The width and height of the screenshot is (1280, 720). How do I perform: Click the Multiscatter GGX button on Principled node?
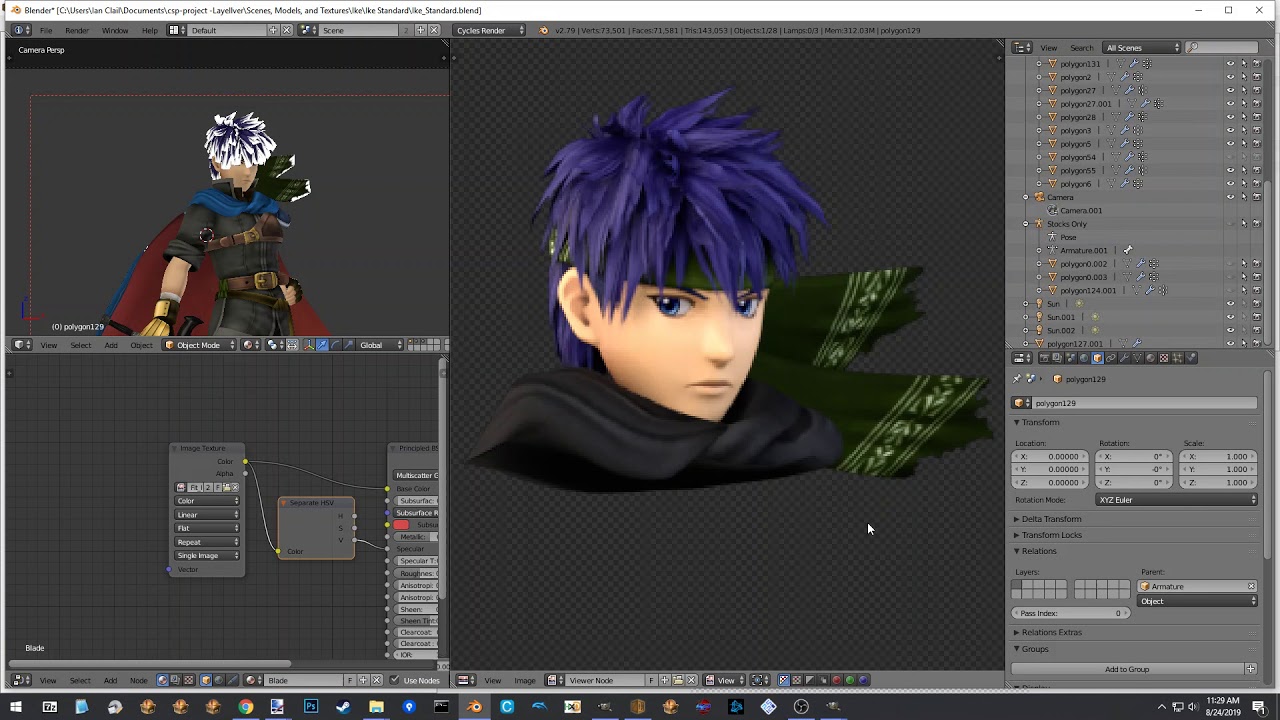click(416, 476)
